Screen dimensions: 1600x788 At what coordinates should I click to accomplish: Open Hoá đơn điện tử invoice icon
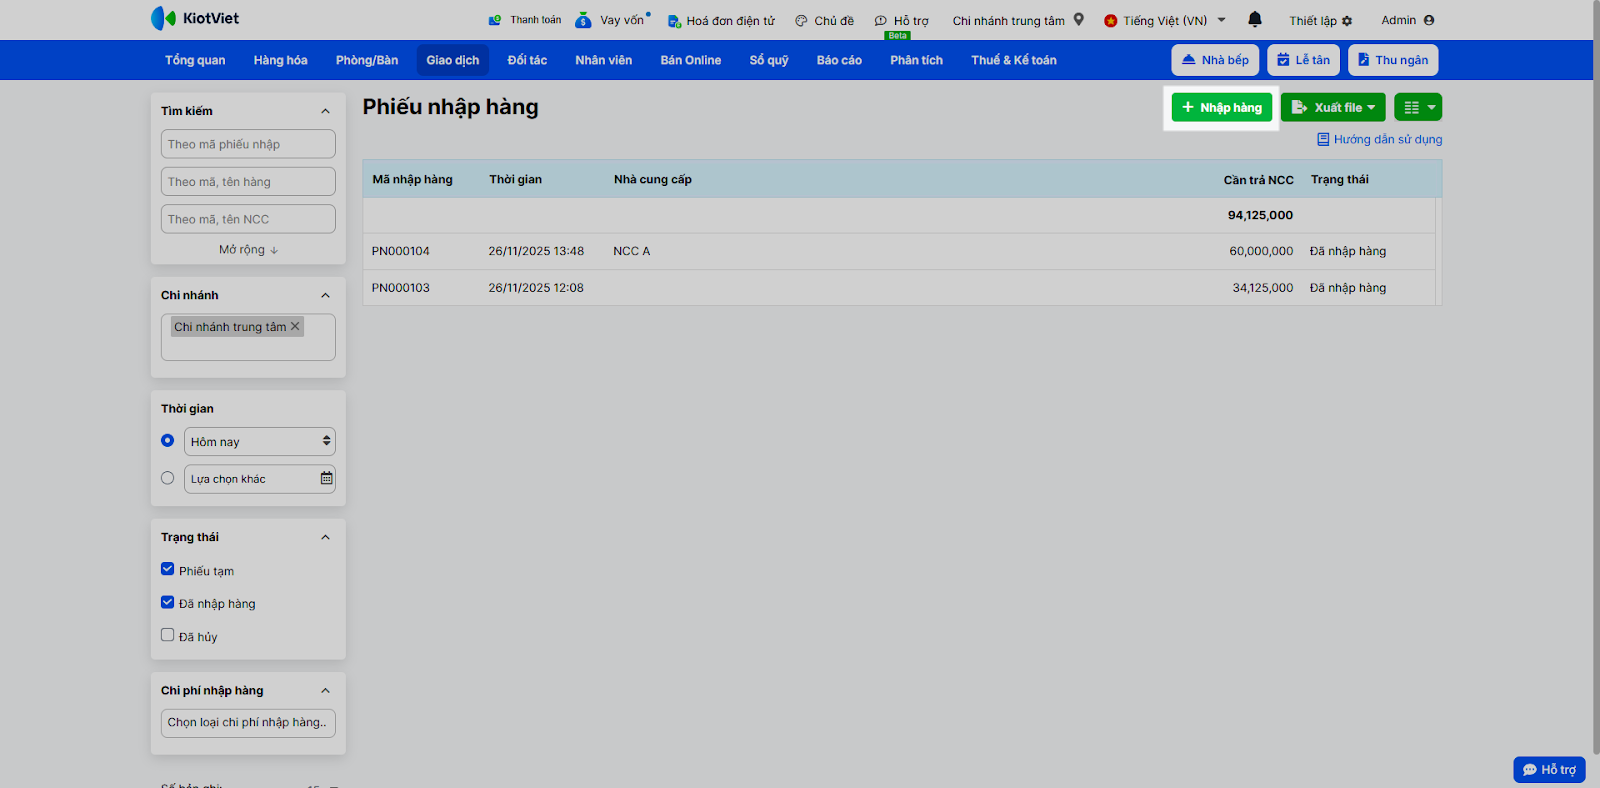[674, 21]
